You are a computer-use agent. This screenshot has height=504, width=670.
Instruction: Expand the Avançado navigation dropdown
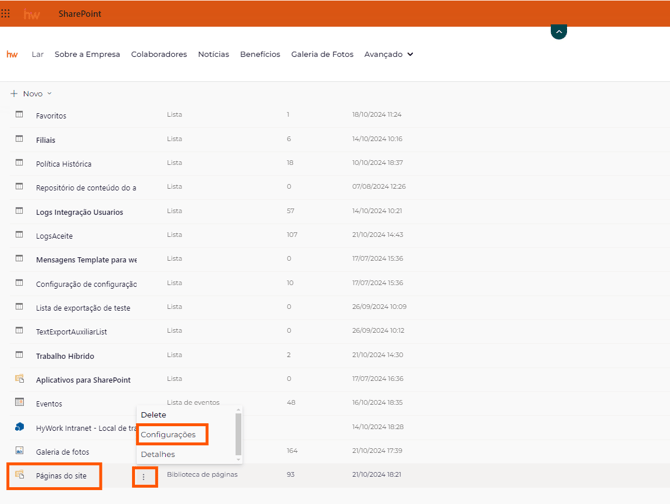point(389,55)
